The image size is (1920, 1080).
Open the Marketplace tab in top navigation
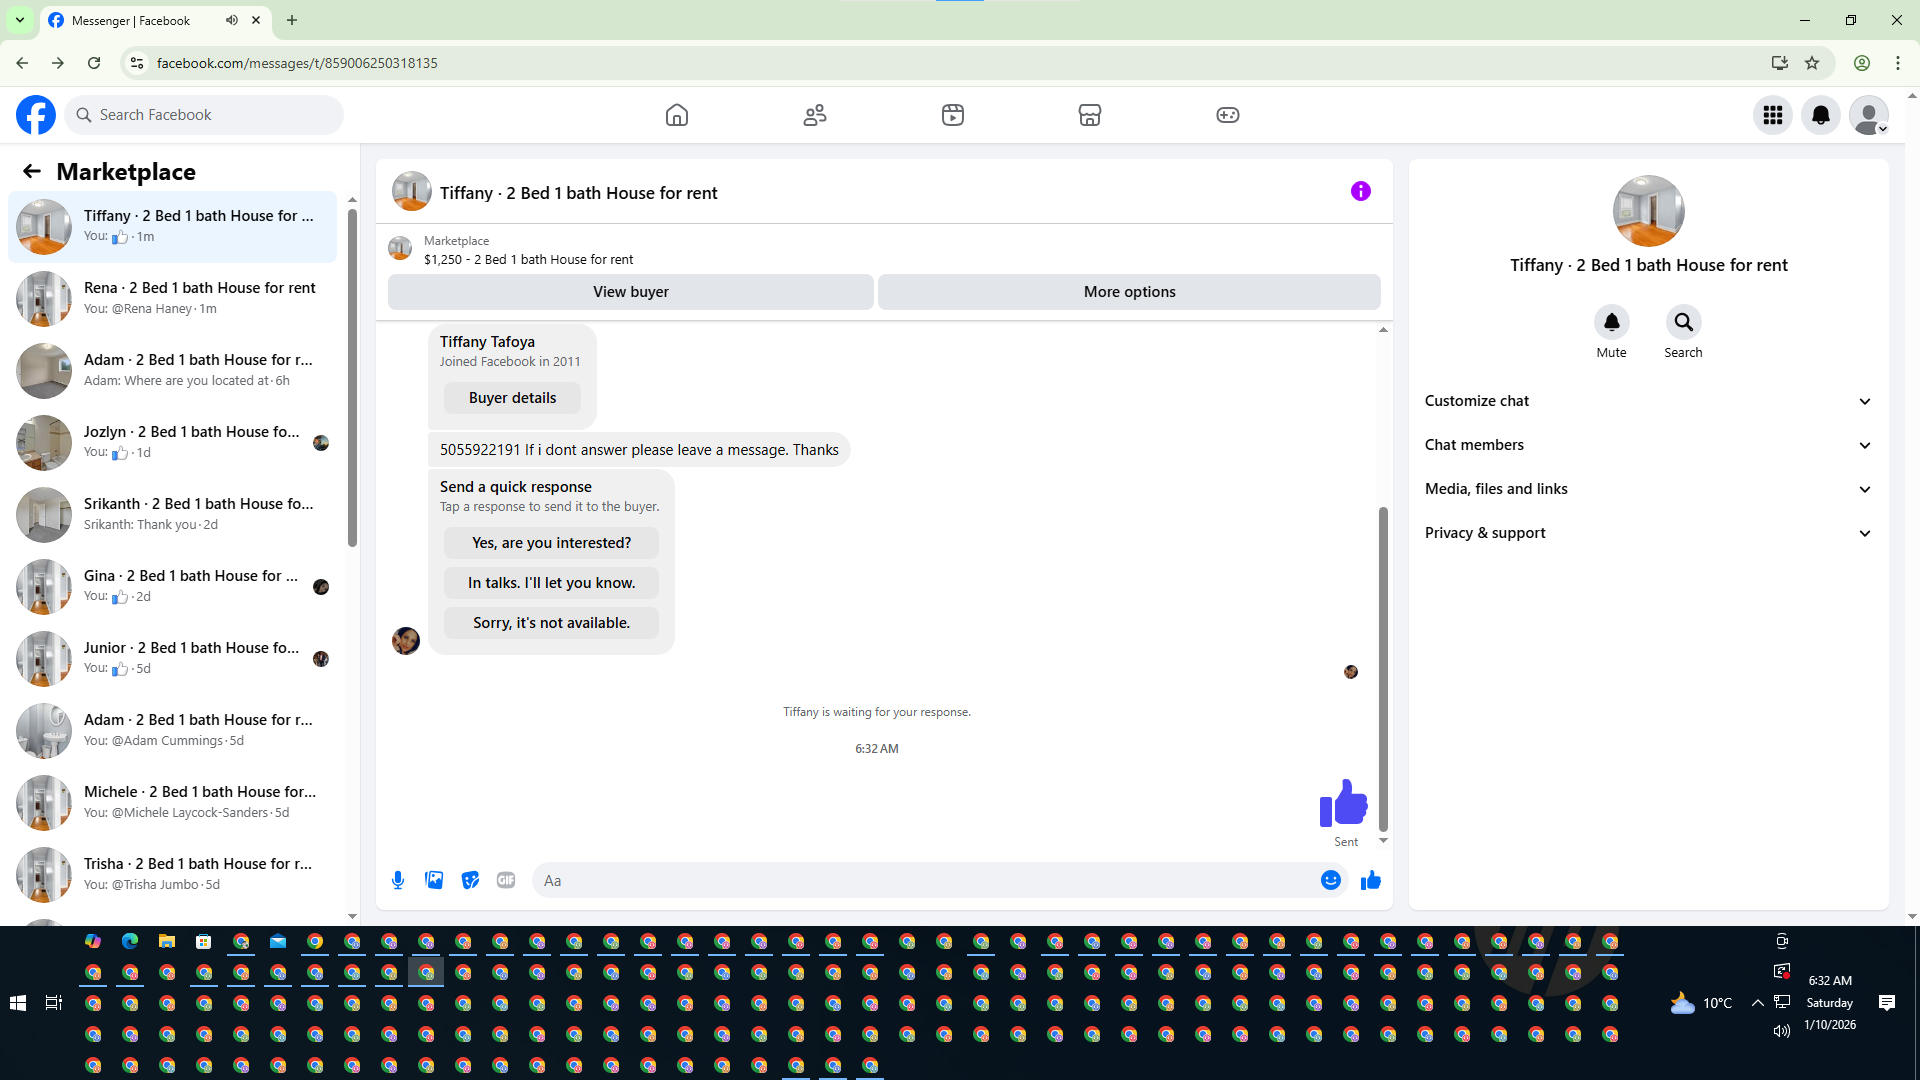pos(1089,115)
